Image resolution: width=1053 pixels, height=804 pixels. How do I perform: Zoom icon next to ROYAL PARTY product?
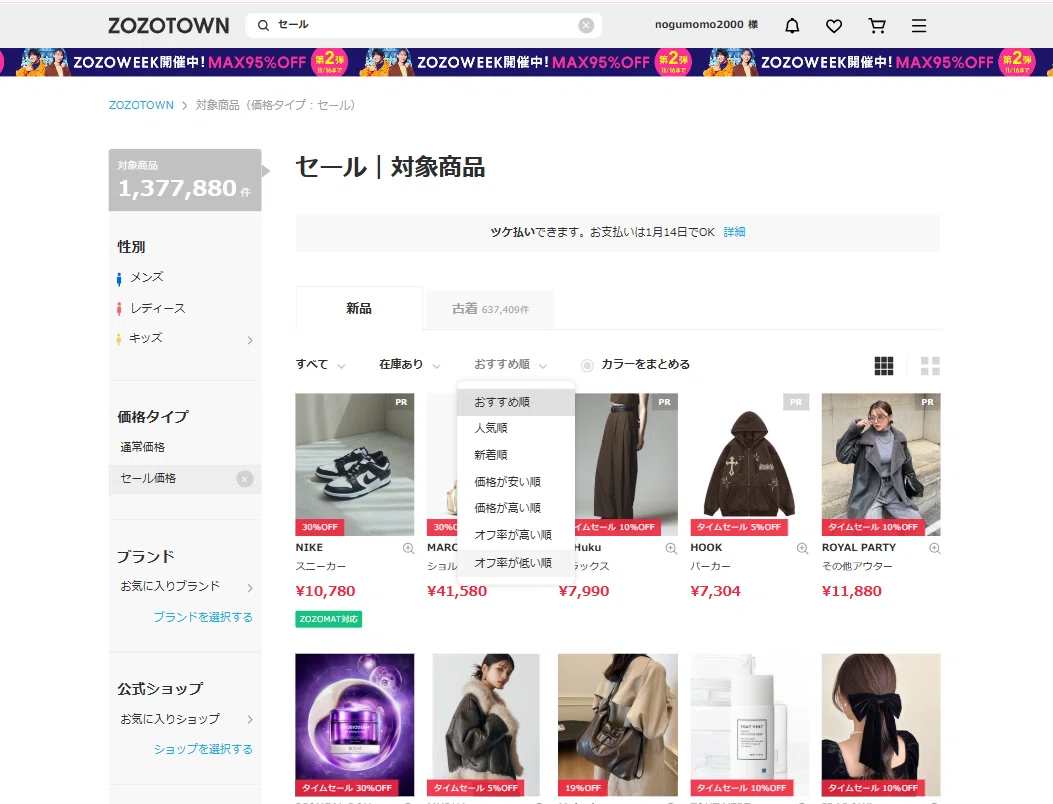click(x=934, y=548)
